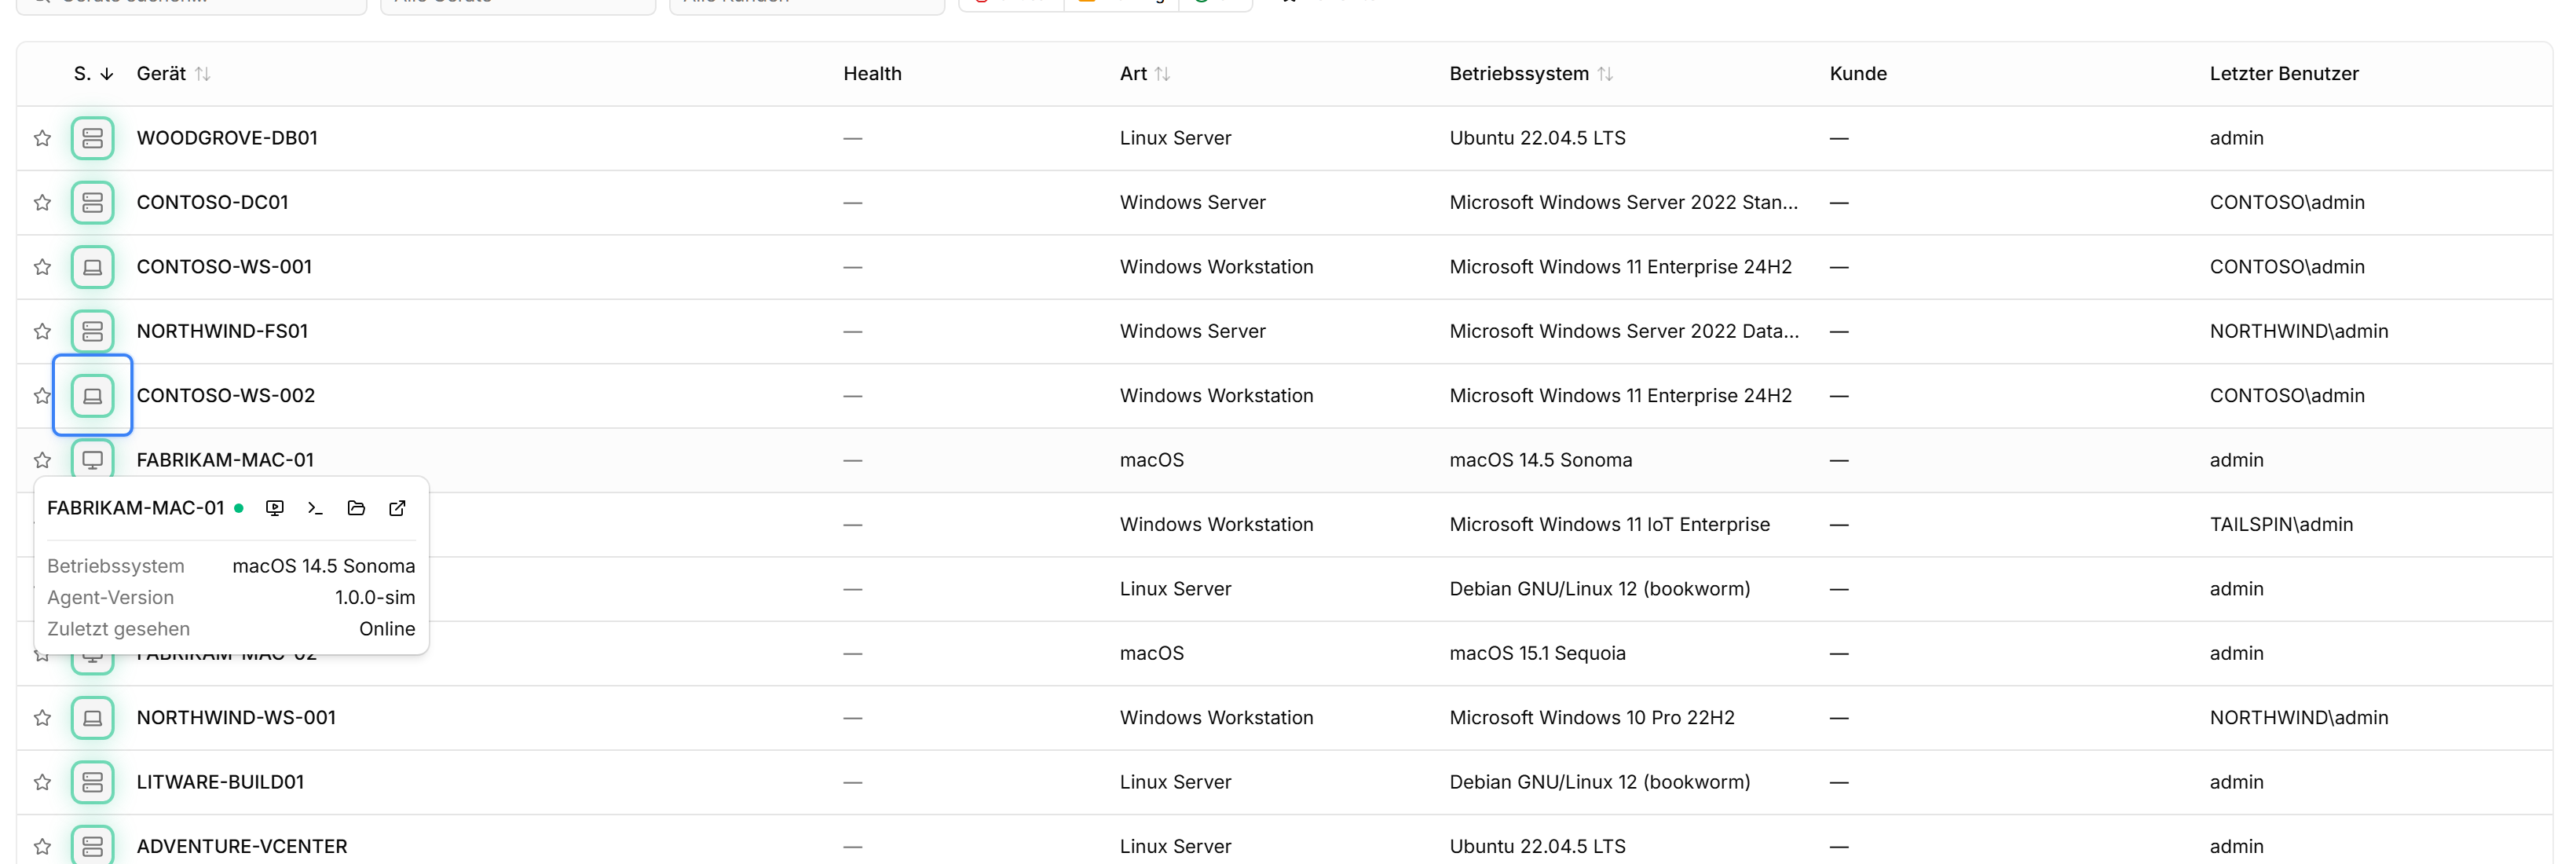Click server icon of CONTOSO-DC01 row
Image resolution: width=2576 pixels, height=864 pixels.
pyautogui.click(x=92, y=203)
